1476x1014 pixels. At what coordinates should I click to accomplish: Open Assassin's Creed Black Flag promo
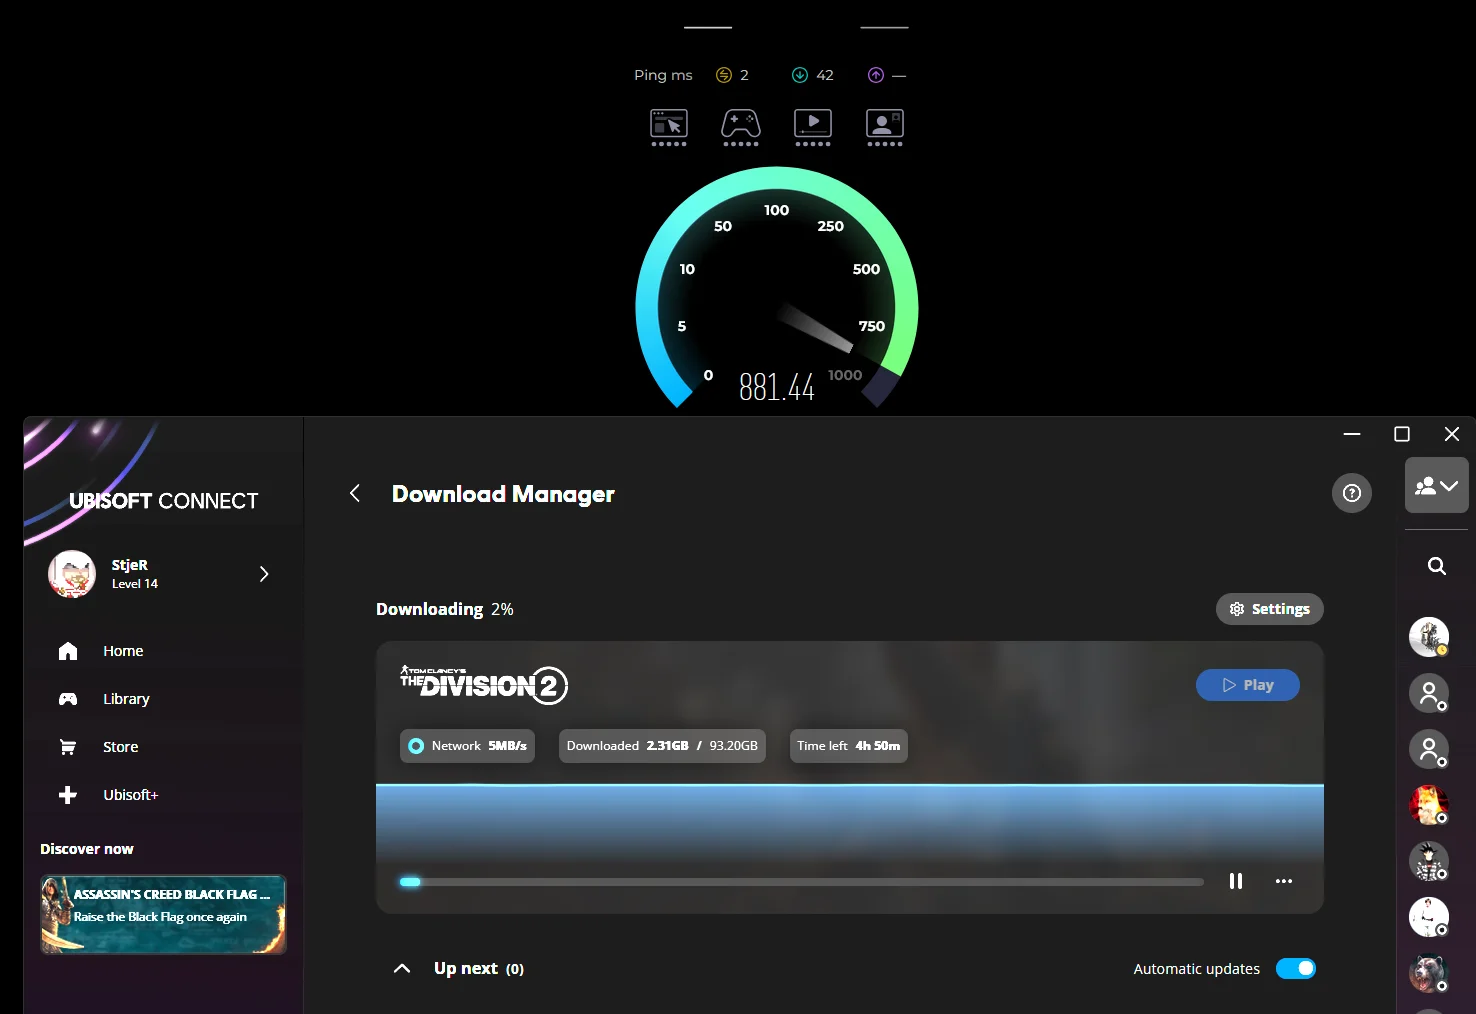[x=163, y=915]
